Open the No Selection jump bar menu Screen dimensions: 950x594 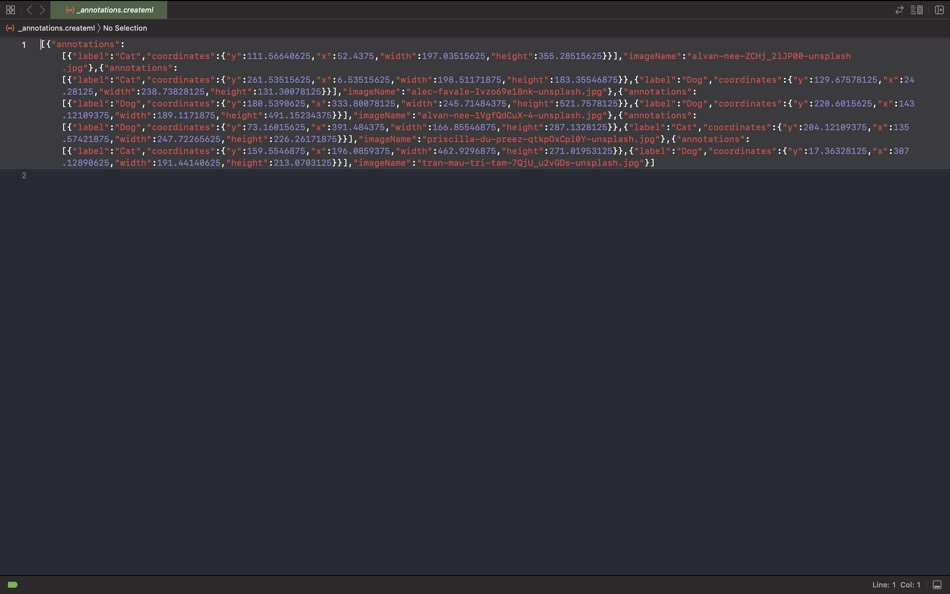[125, 28]
